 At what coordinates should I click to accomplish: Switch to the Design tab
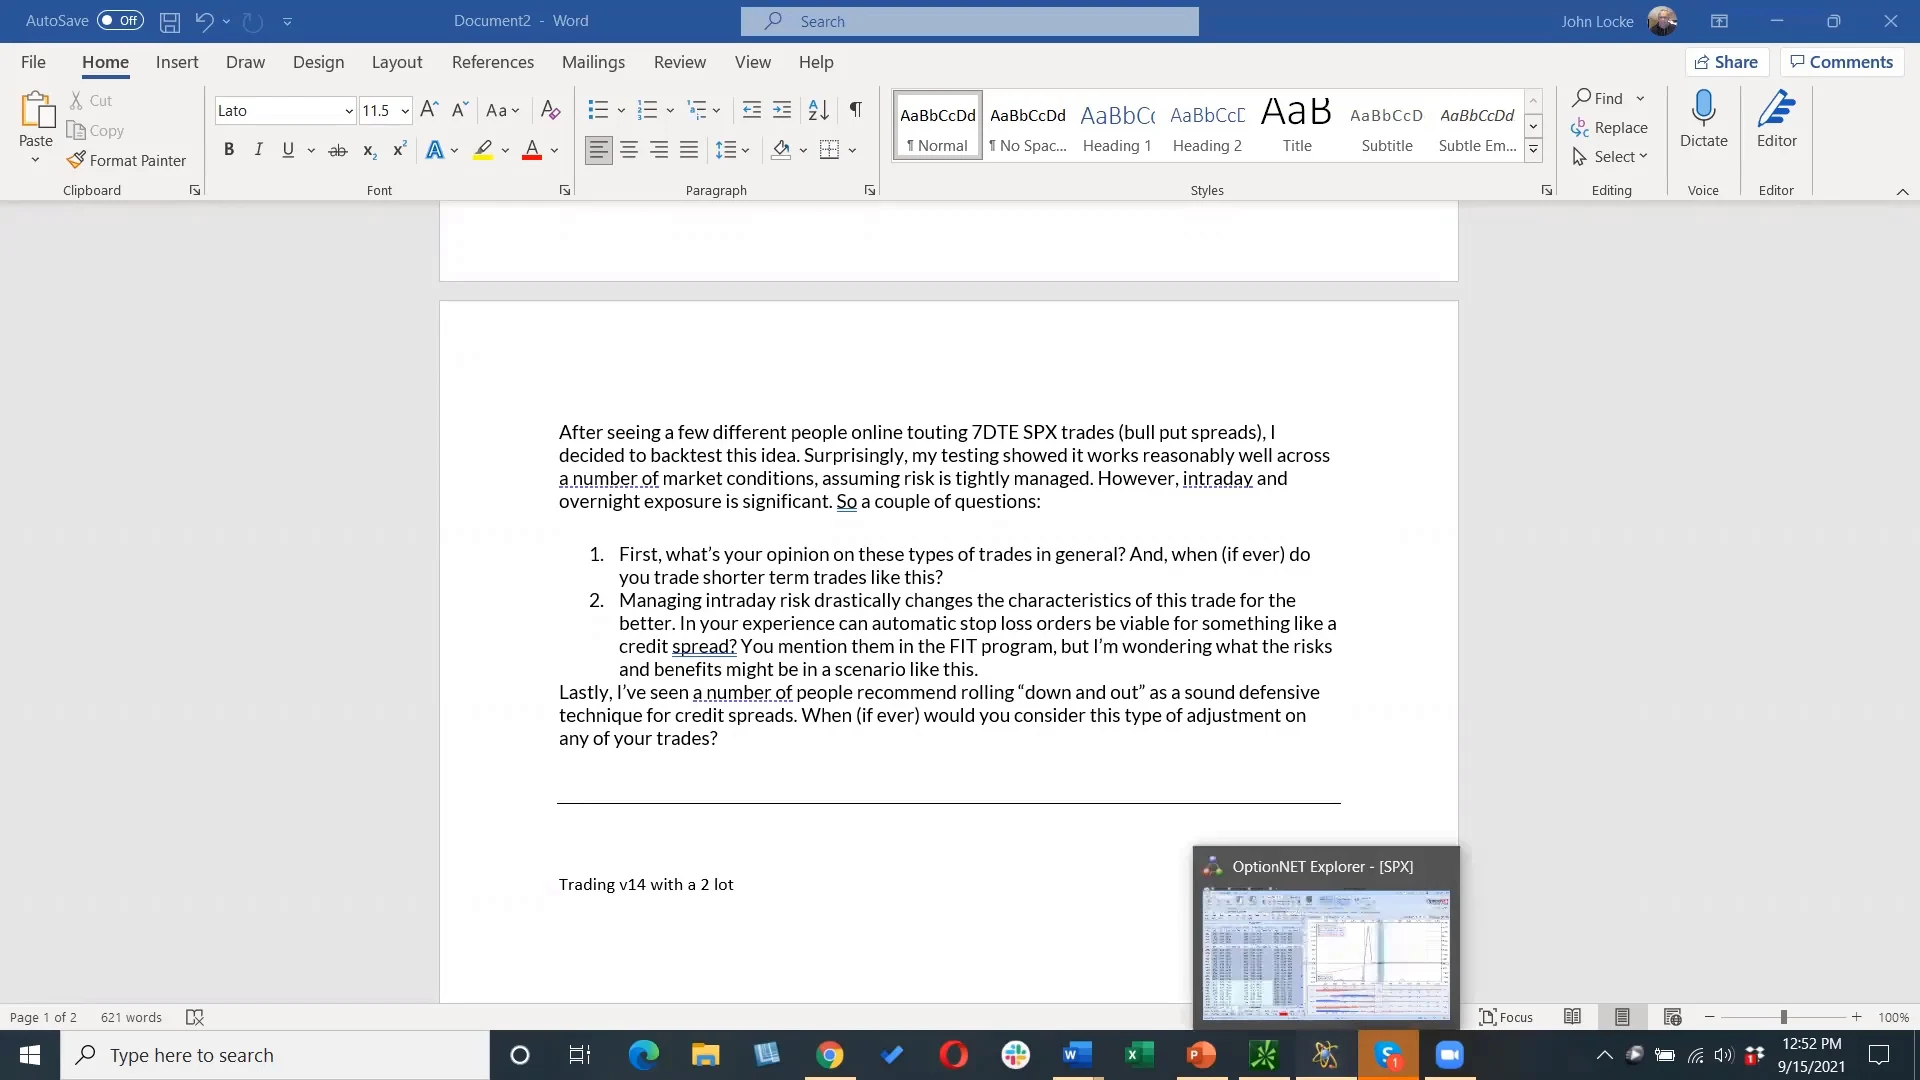point(318,62)
